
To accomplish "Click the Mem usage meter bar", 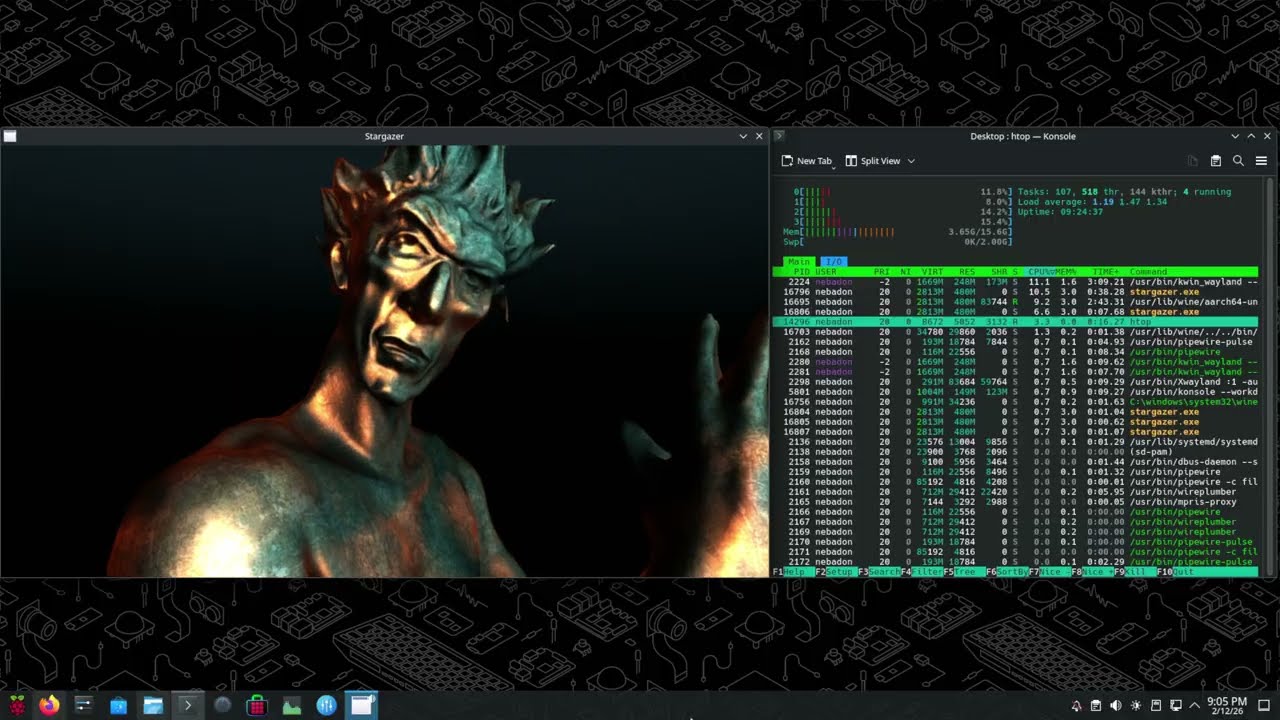I will coord(898,232).
